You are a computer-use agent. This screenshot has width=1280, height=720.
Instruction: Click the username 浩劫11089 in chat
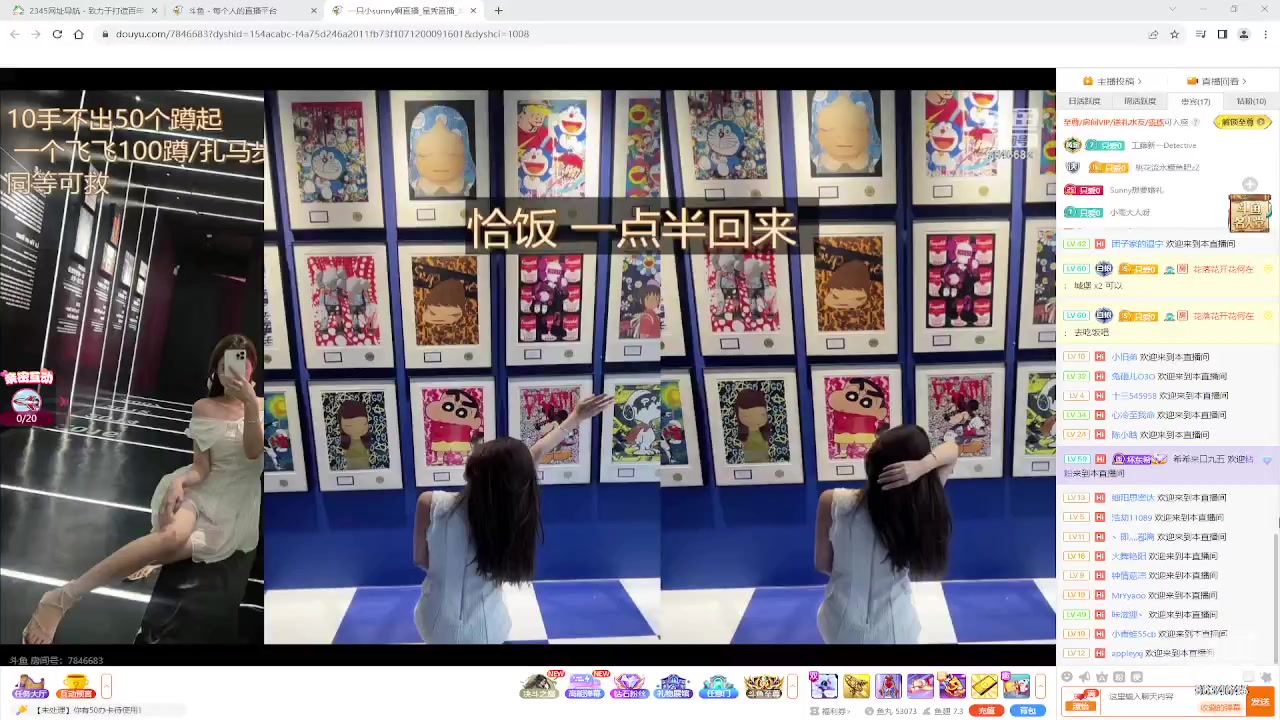[x=1132, y=518]
